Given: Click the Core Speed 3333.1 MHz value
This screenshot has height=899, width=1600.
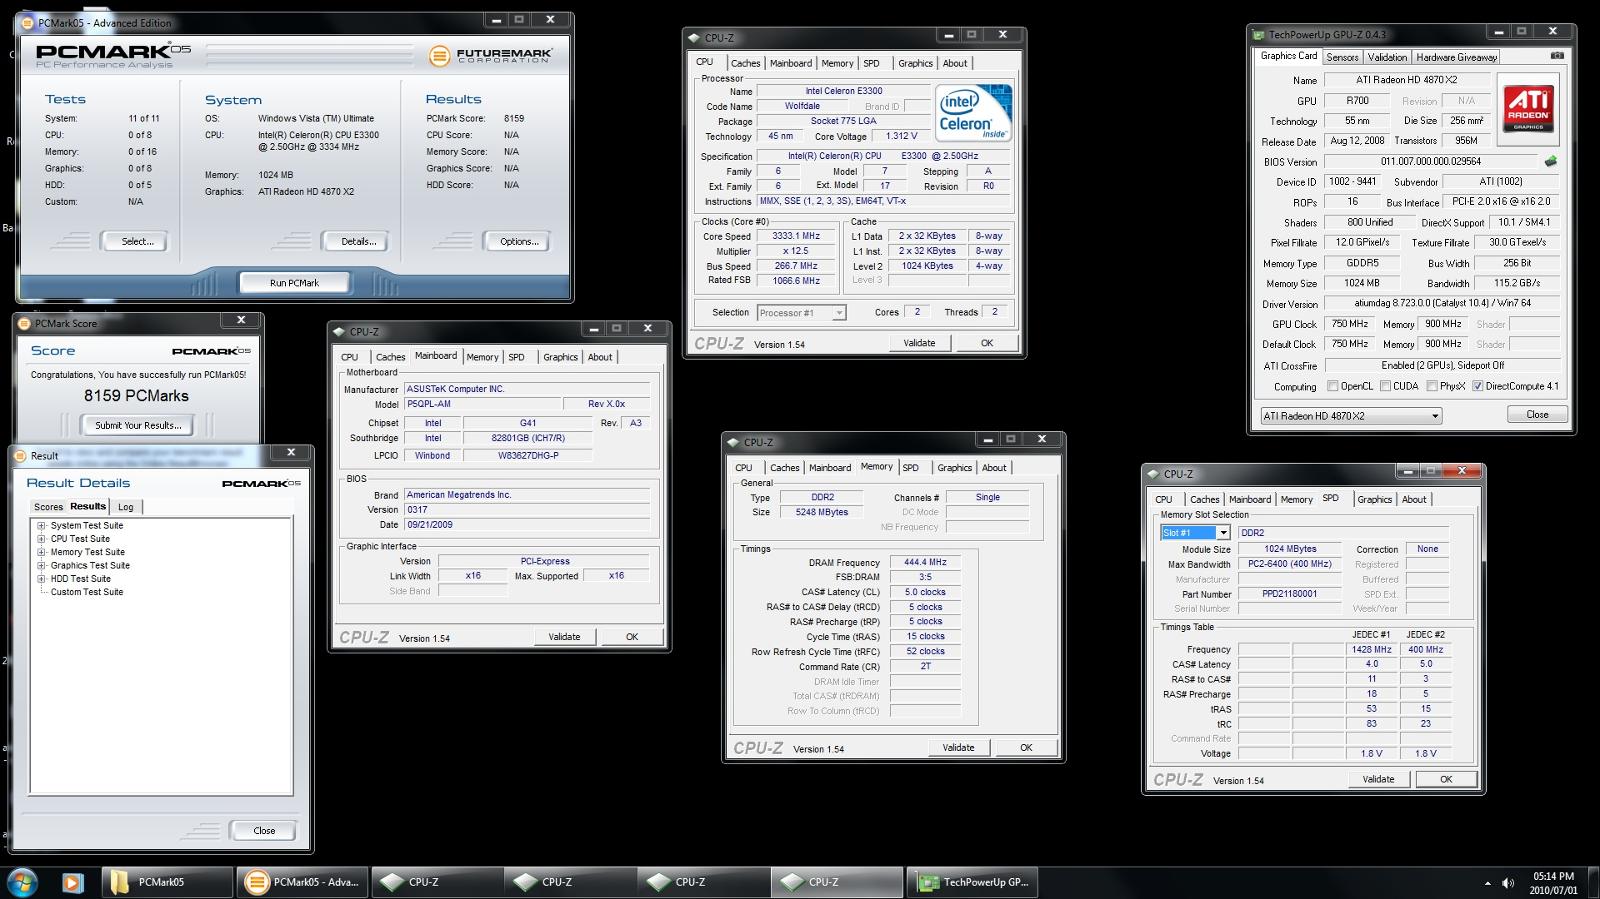Looking at the screenshot, I should click(796, 236).
